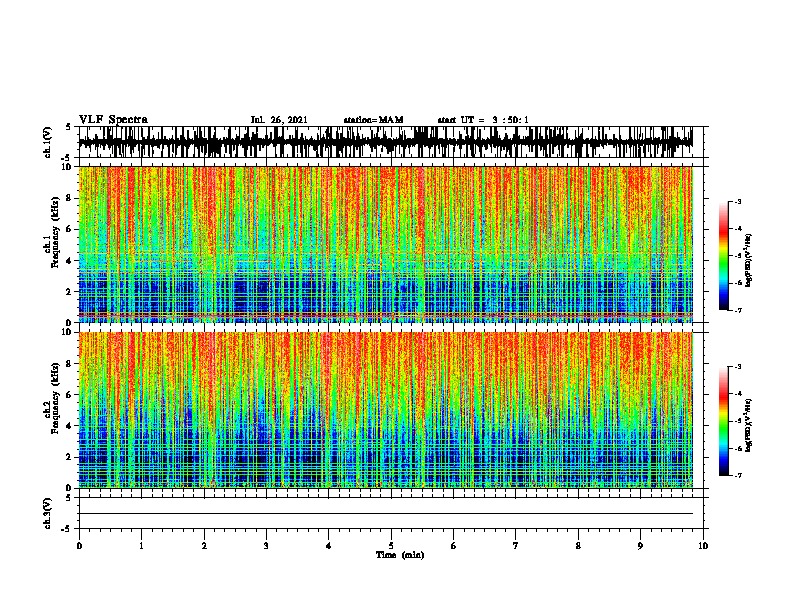Click the flat ch.3 voltage trace line

tap(385, 514)
